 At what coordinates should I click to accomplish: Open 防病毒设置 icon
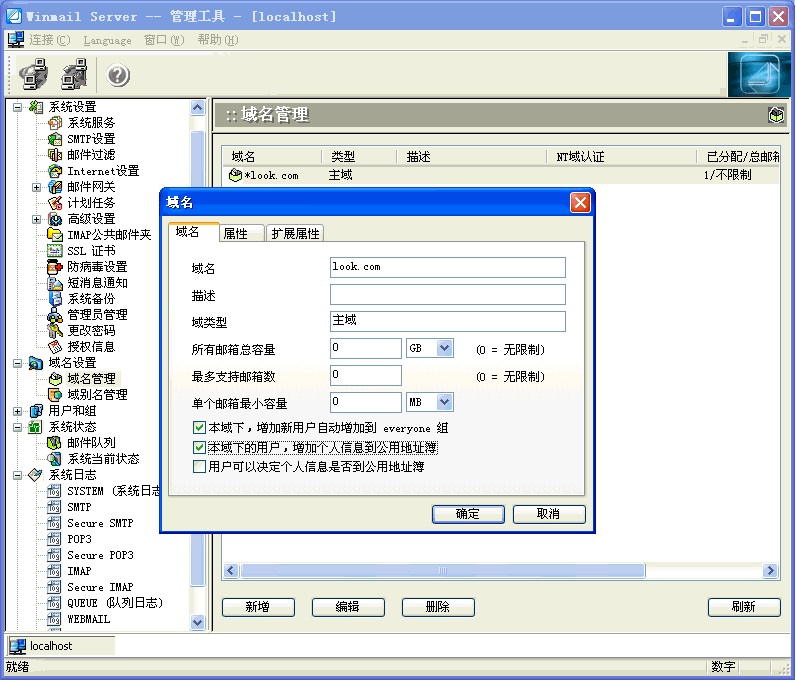coord(55,267)
